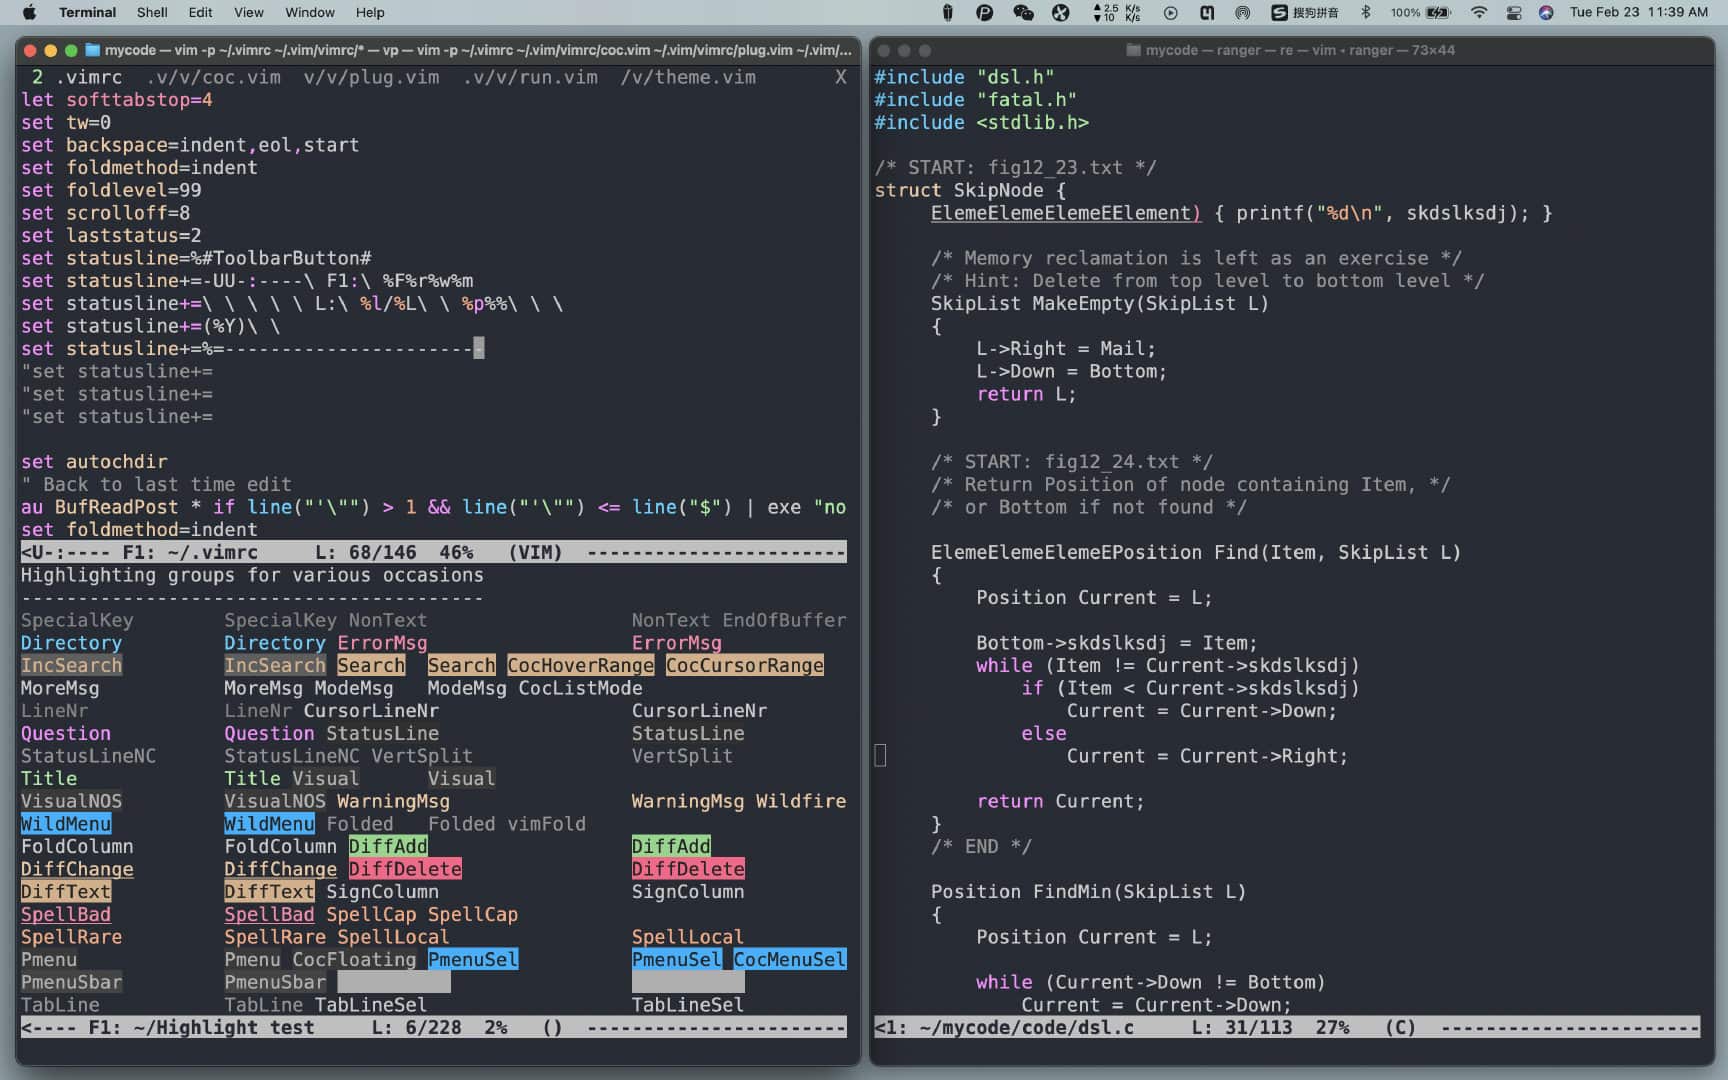Open the WeChat menu bar icon
This screenshot has height=1080, width=1728.
pos(1023,12)
